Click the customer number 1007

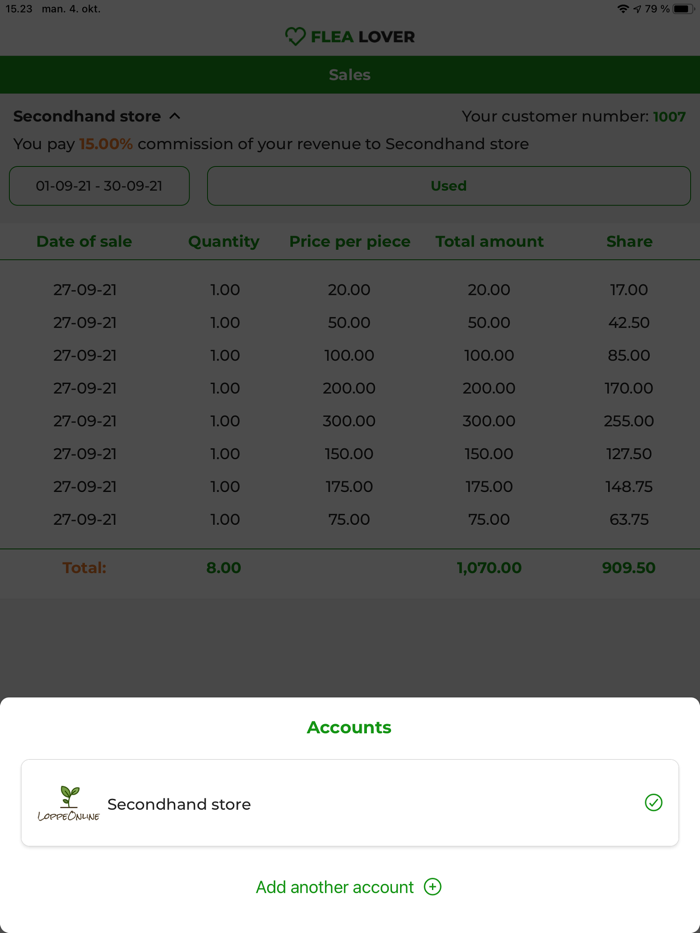coord(669,117)
